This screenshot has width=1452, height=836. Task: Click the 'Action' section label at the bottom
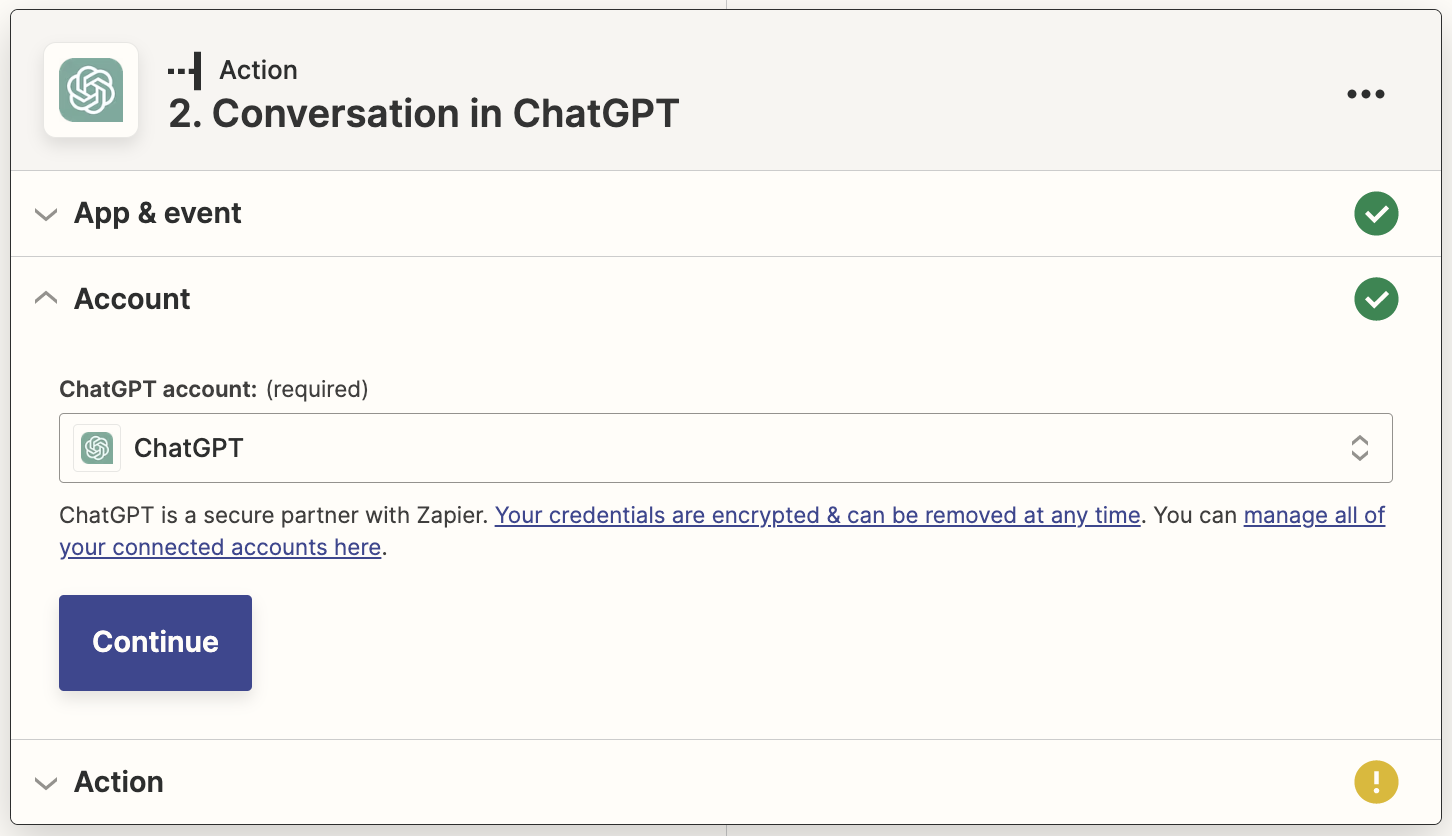coord(118,782)
